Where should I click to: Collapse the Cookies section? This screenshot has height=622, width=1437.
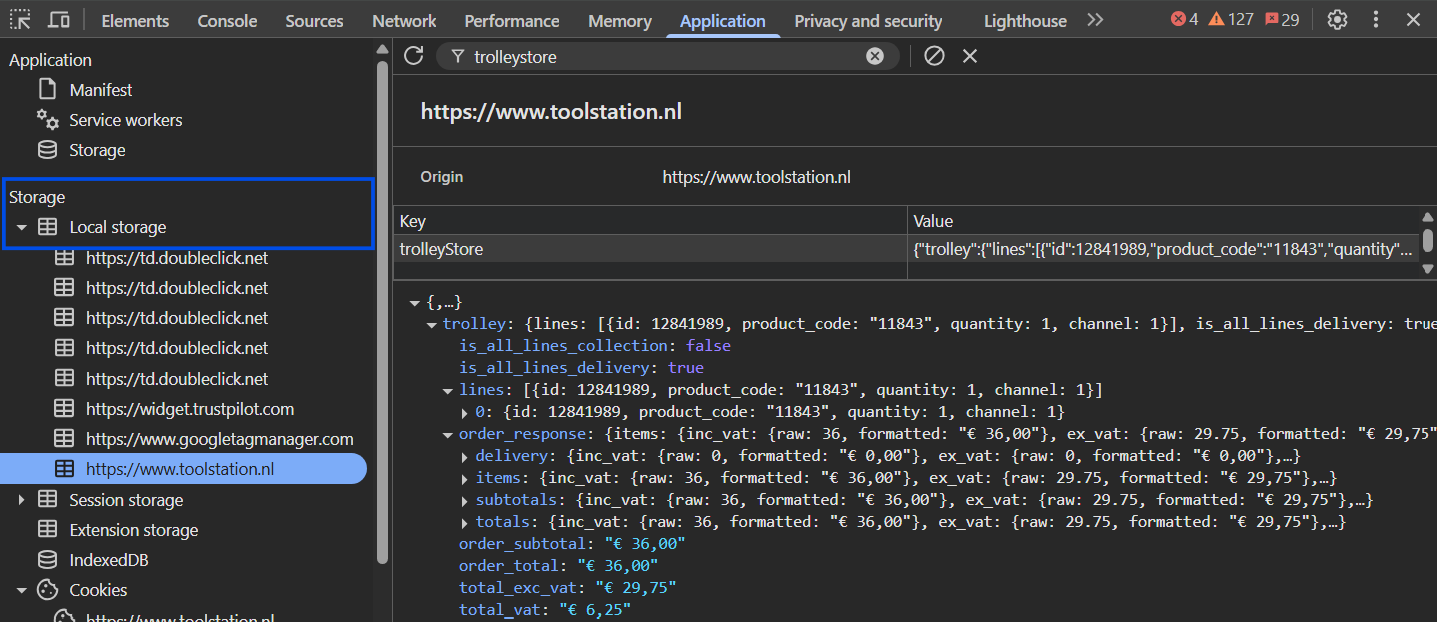point(23,589)
